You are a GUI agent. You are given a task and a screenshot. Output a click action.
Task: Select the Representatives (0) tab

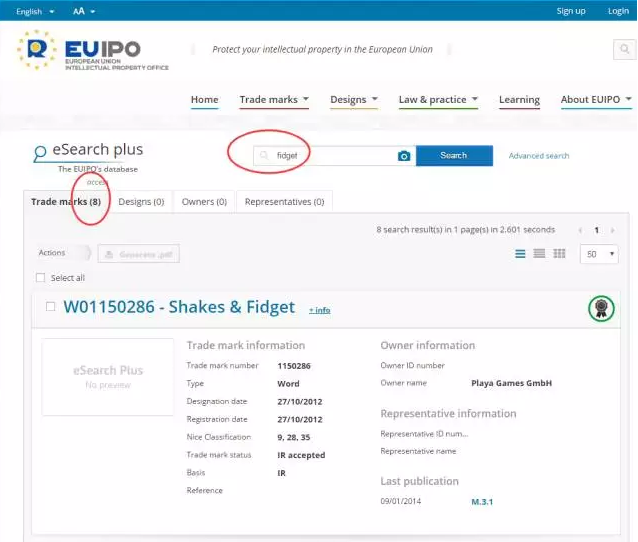click(x=284, y=202)
